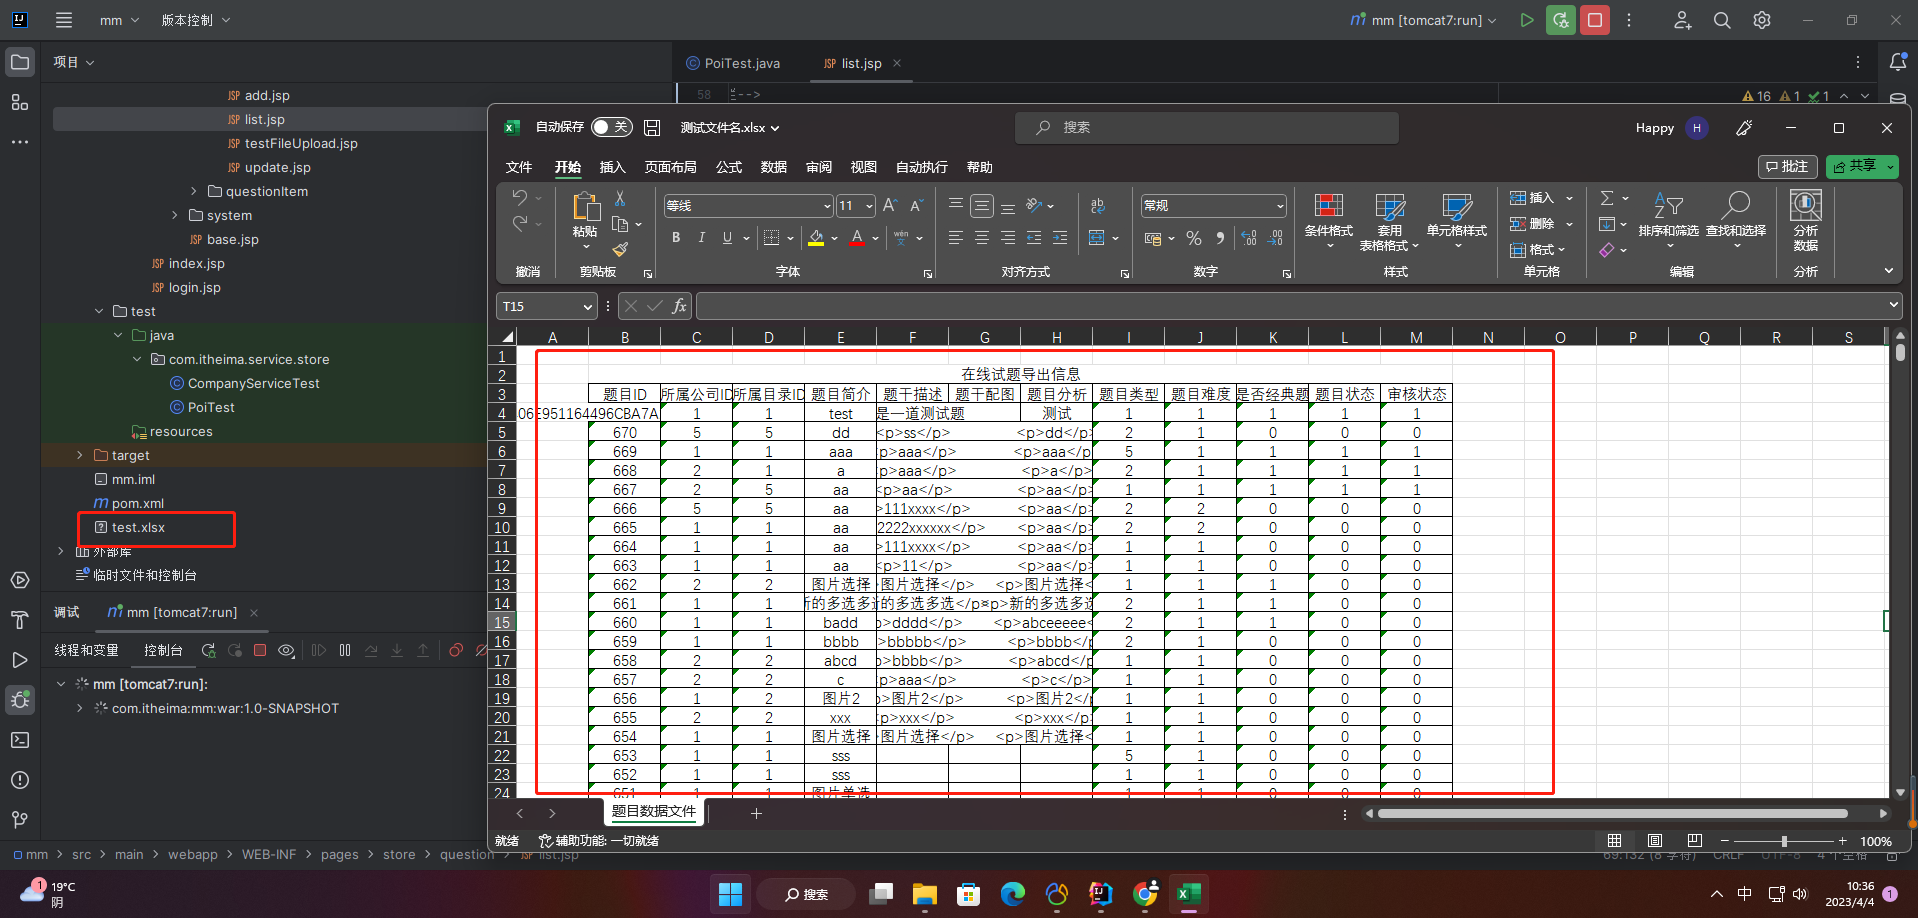Screen dimensions: 1918x918
Task: Click the Paste clipboard icon in Excel
Action: [x=585, y=207]
